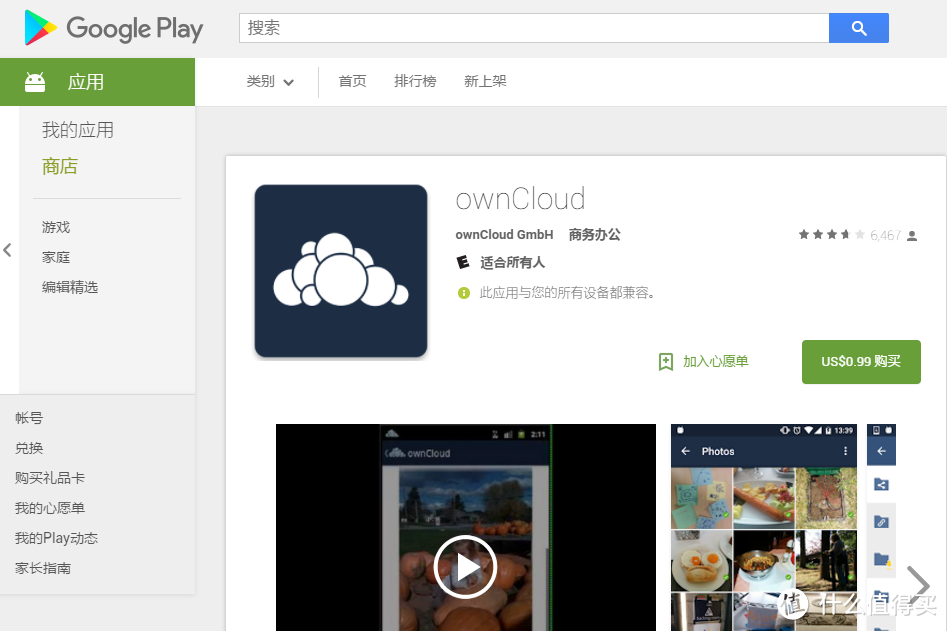Show next screenshots with right chevron

click(x=918, y=584)
